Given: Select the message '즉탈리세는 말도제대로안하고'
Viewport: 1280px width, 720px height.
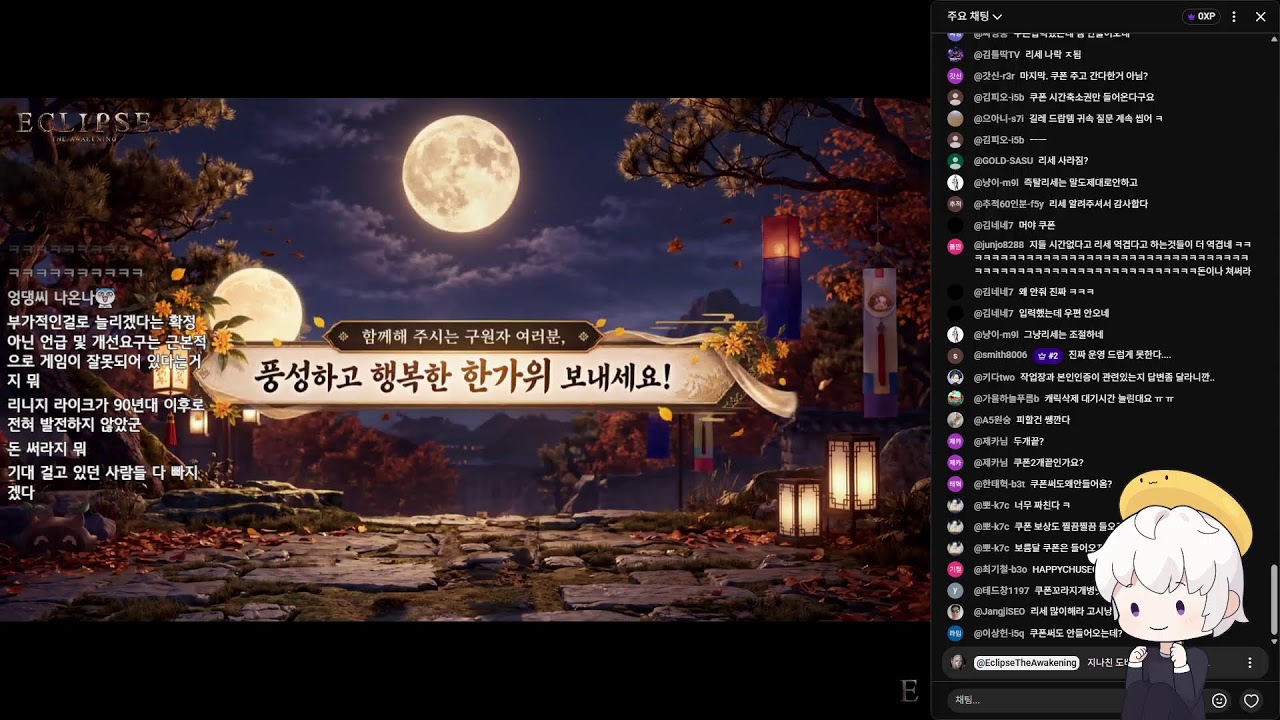Looking at the screenshot, I should click(1081, 183).
